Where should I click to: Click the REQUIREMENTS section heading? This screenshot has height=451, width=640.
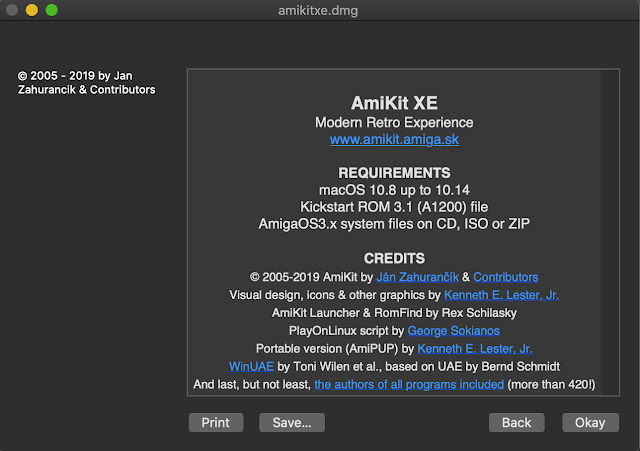point(394,173)
